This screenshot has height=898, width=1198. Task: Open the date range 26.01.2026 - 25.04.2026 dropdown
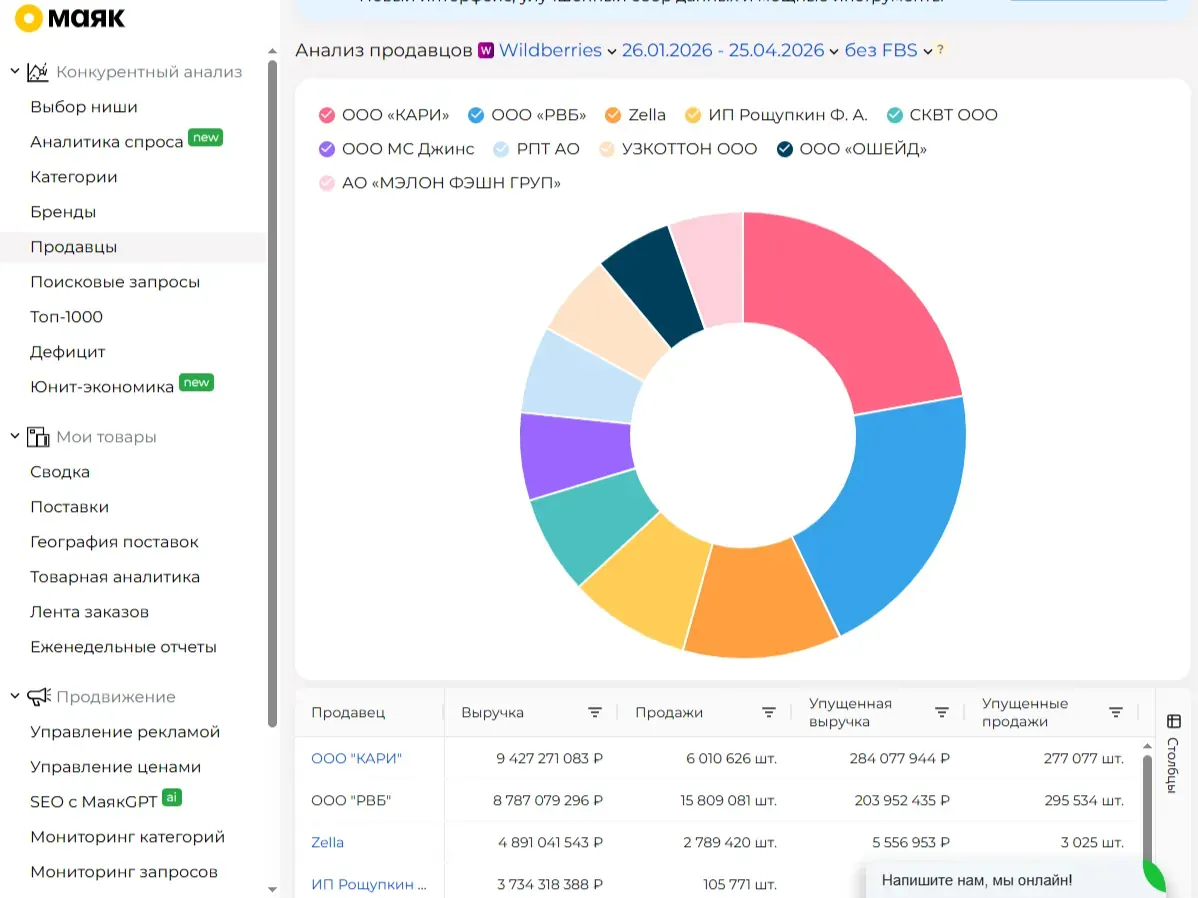[730, 50]
